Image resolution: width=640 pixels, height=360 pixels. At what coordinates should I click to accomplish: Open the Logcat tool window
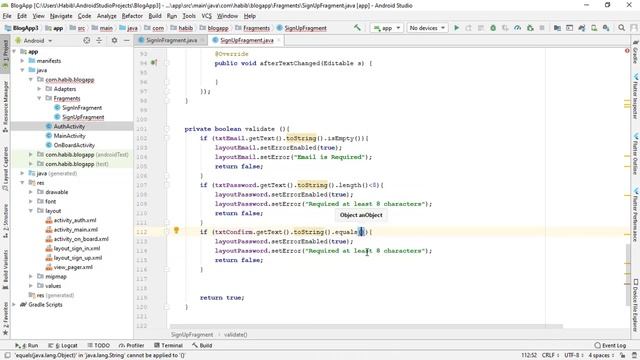click(x=63, y=345)
